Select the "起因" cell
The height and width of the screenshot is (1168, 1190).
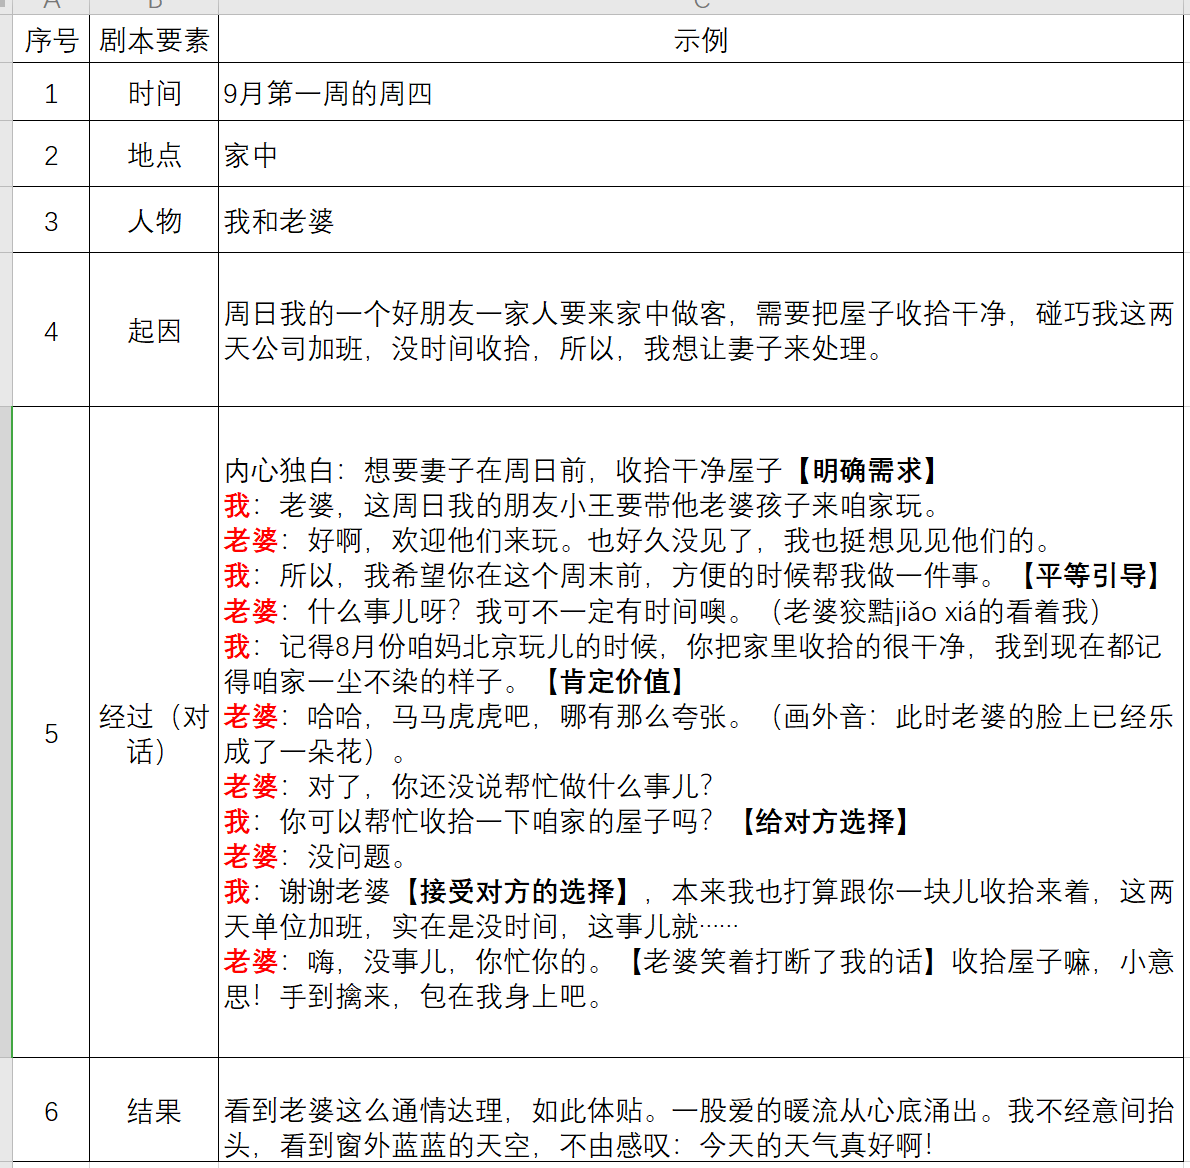pos(154,330)
